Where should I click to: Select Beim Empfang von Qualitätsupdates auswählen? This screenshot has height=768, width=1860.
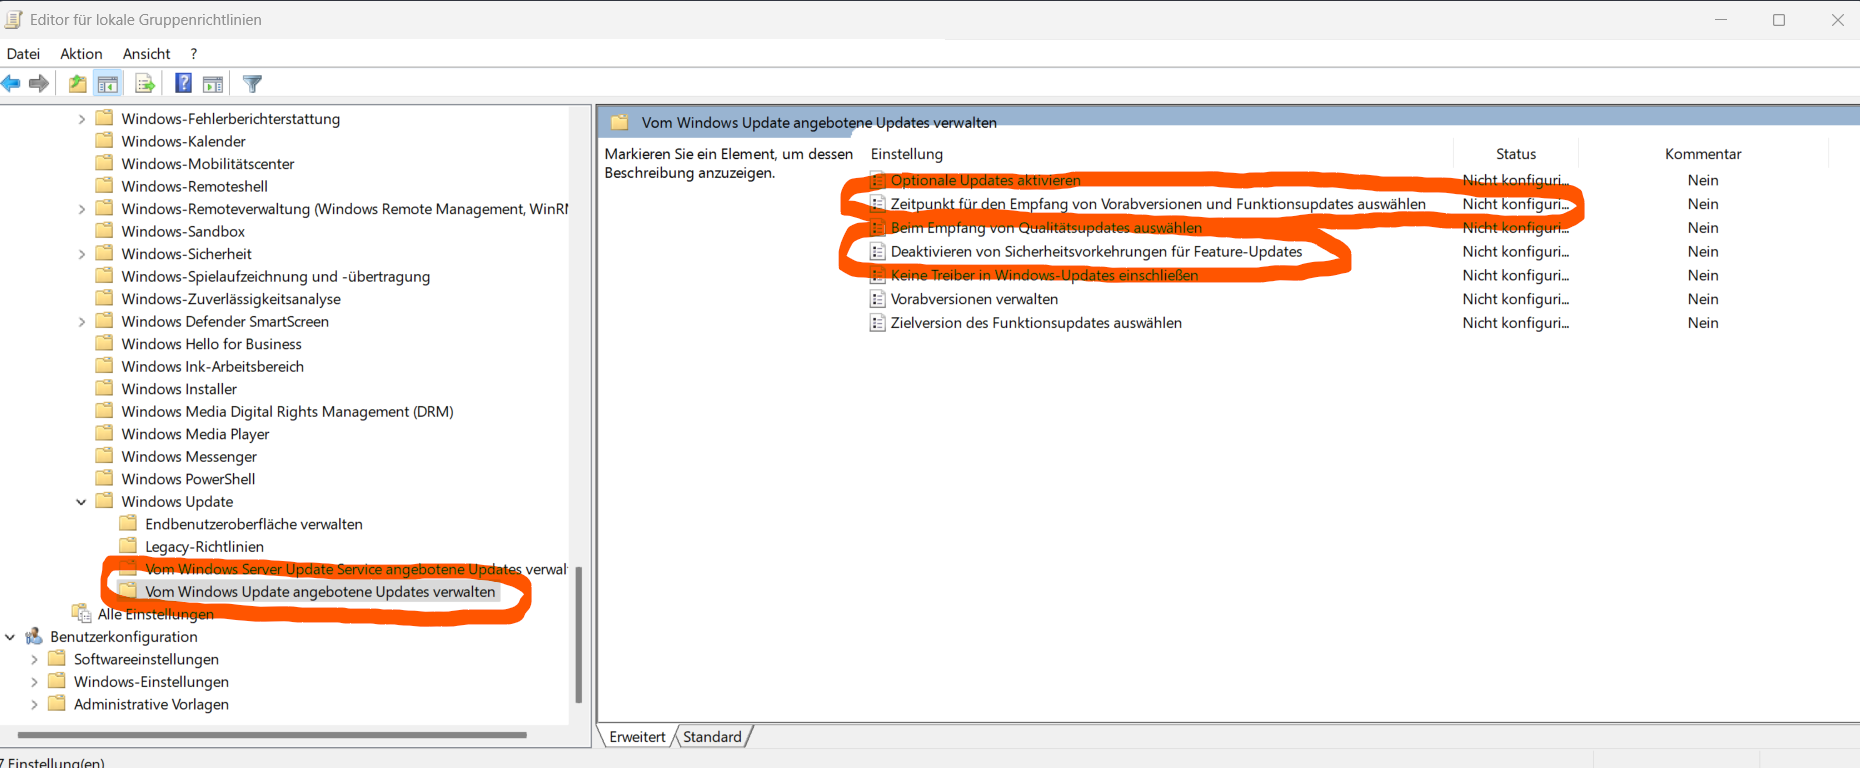[x=1046, y=228]
